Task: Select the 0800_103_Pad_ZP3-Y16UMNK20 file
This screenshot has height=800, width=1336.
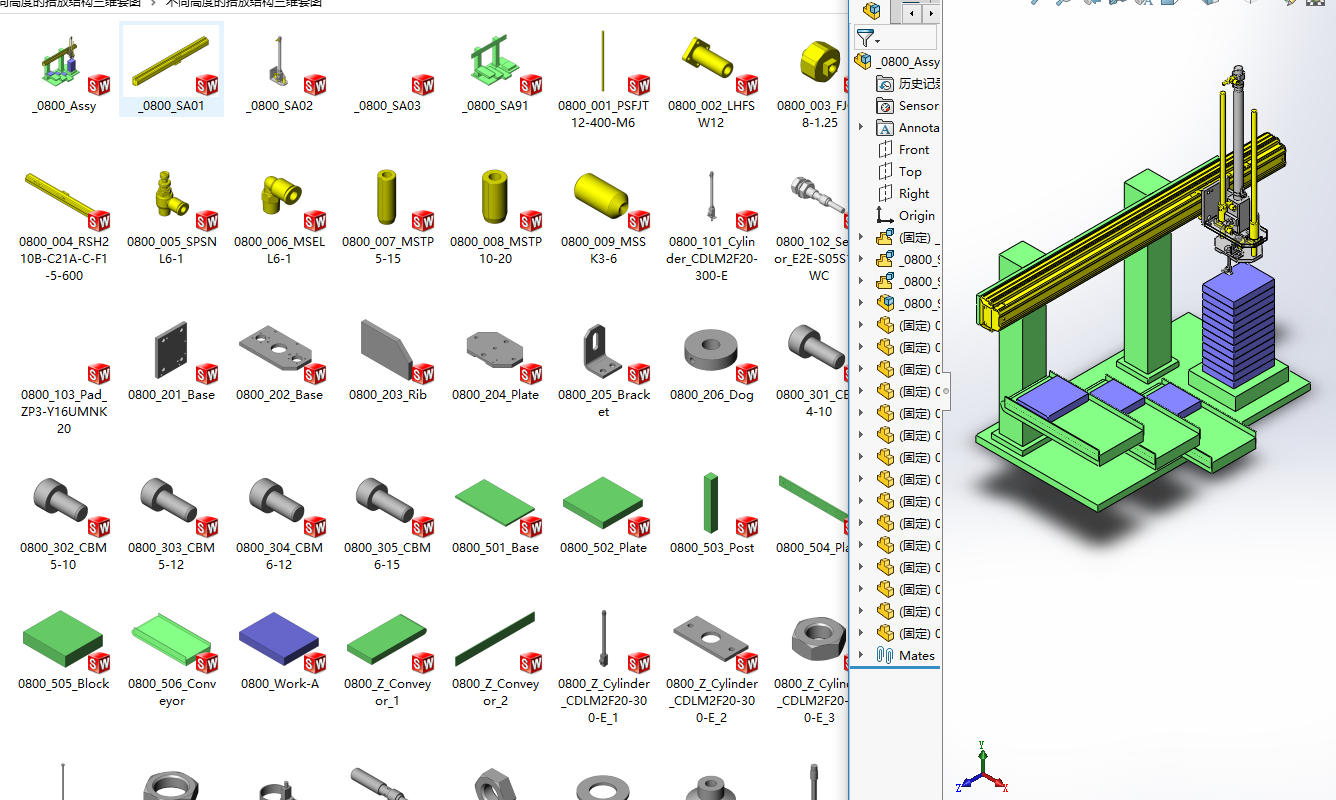Action: (x=64, y=377)
